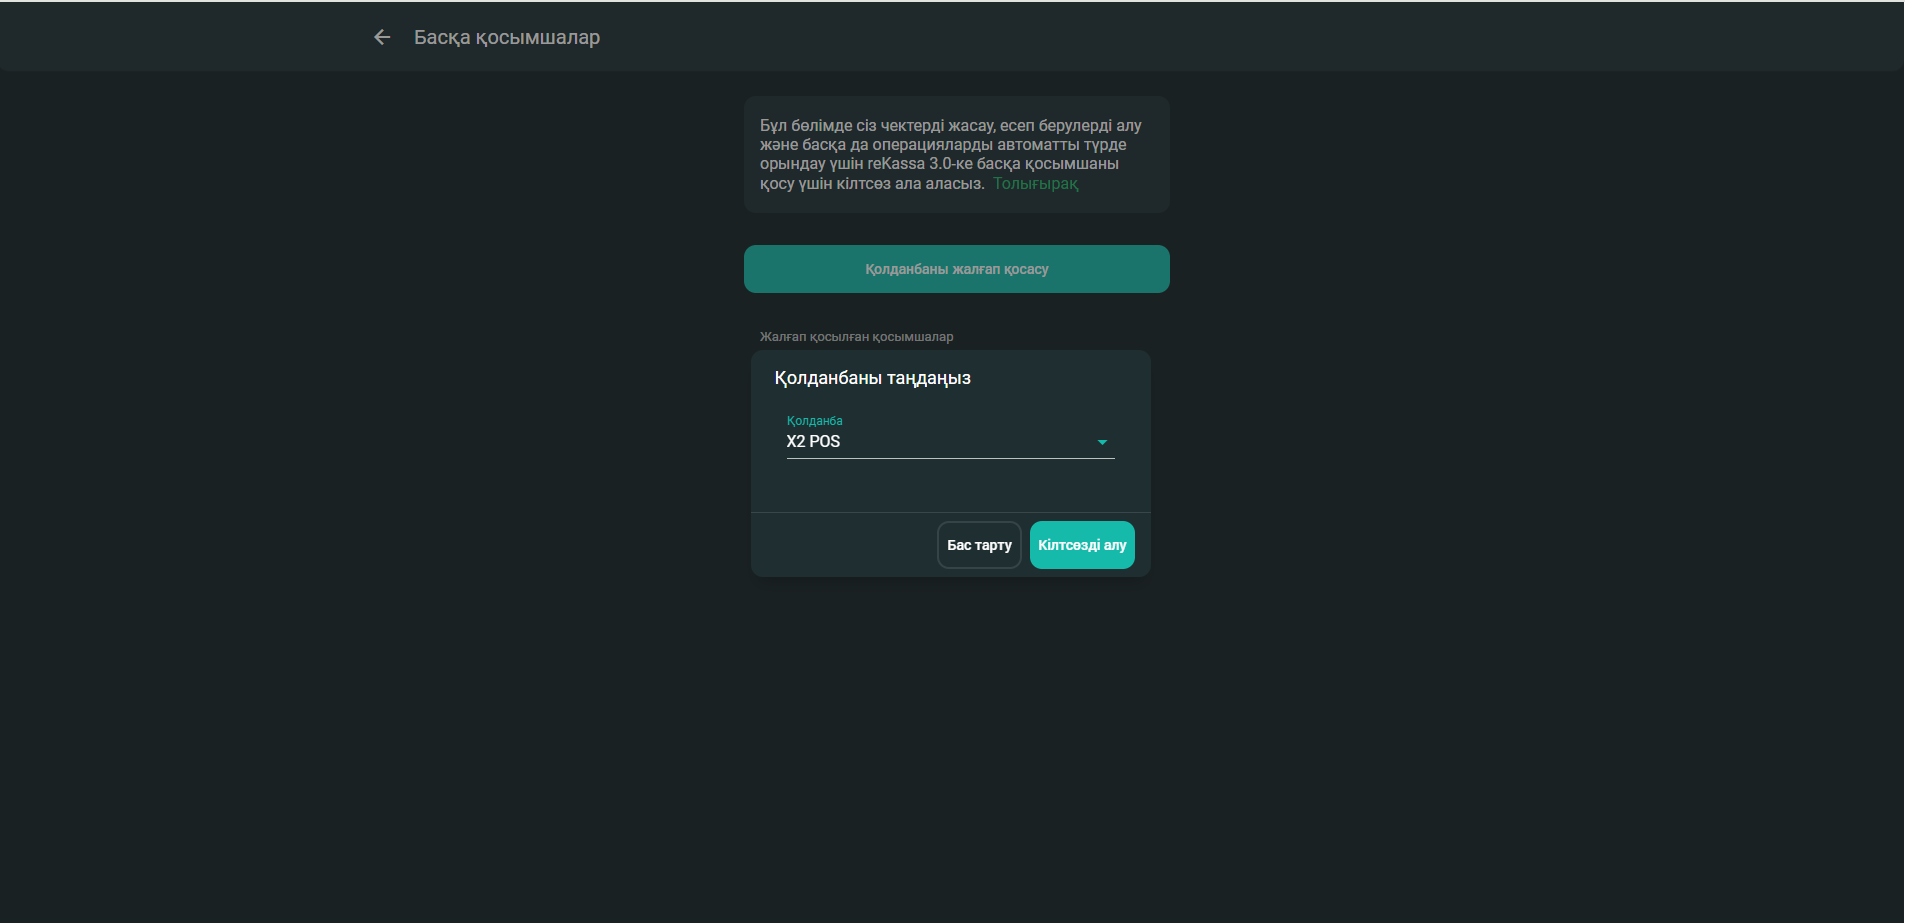This screenshot has width=1905, height=923.
Task: Click the Қолданбаны таңдаңыз dialog heading
Action: [x=872, y=378]
